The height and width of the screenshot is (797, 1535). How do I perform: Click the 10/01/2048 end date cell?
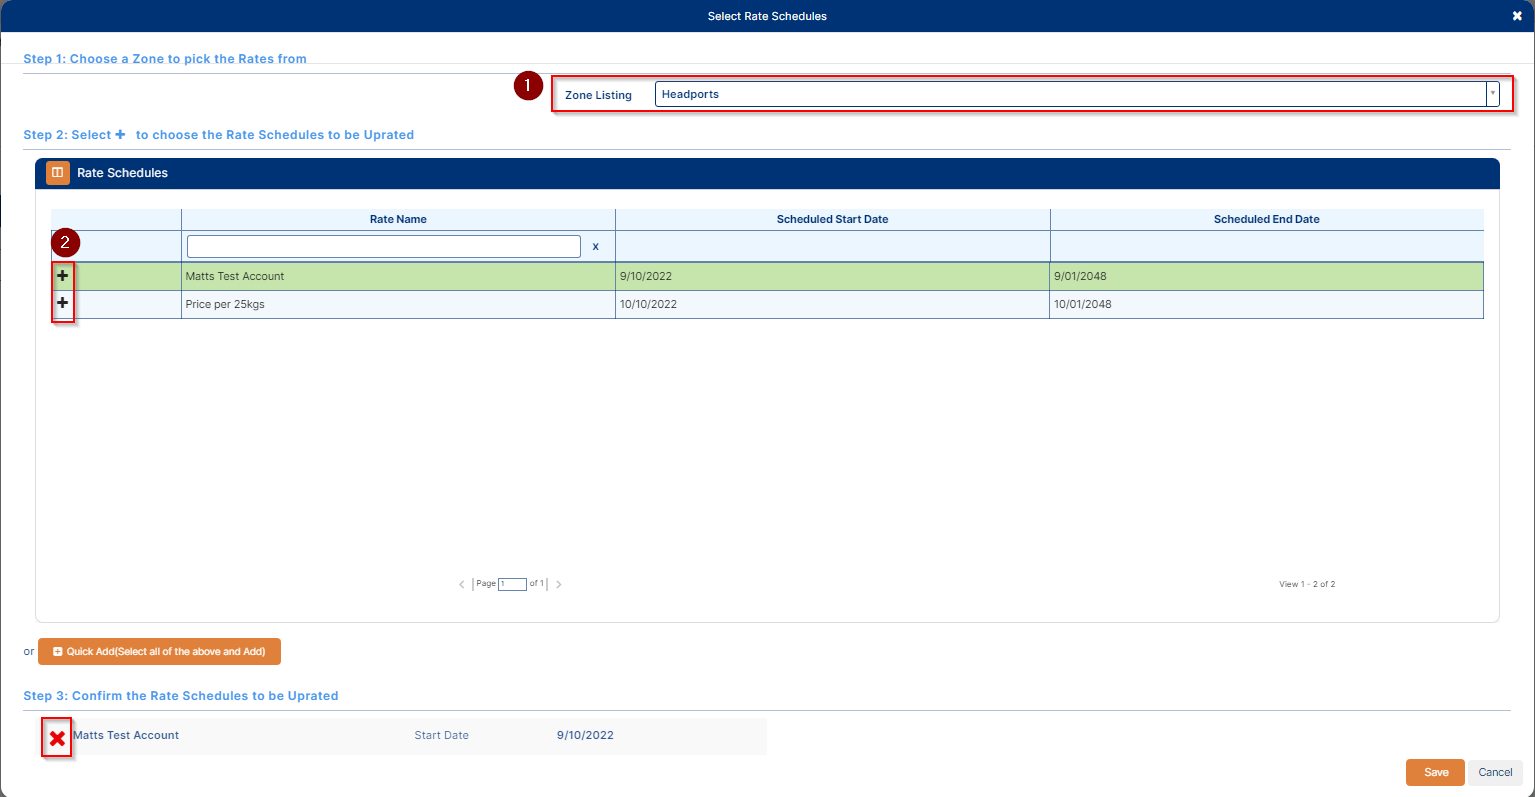(x=1266, y=304)
